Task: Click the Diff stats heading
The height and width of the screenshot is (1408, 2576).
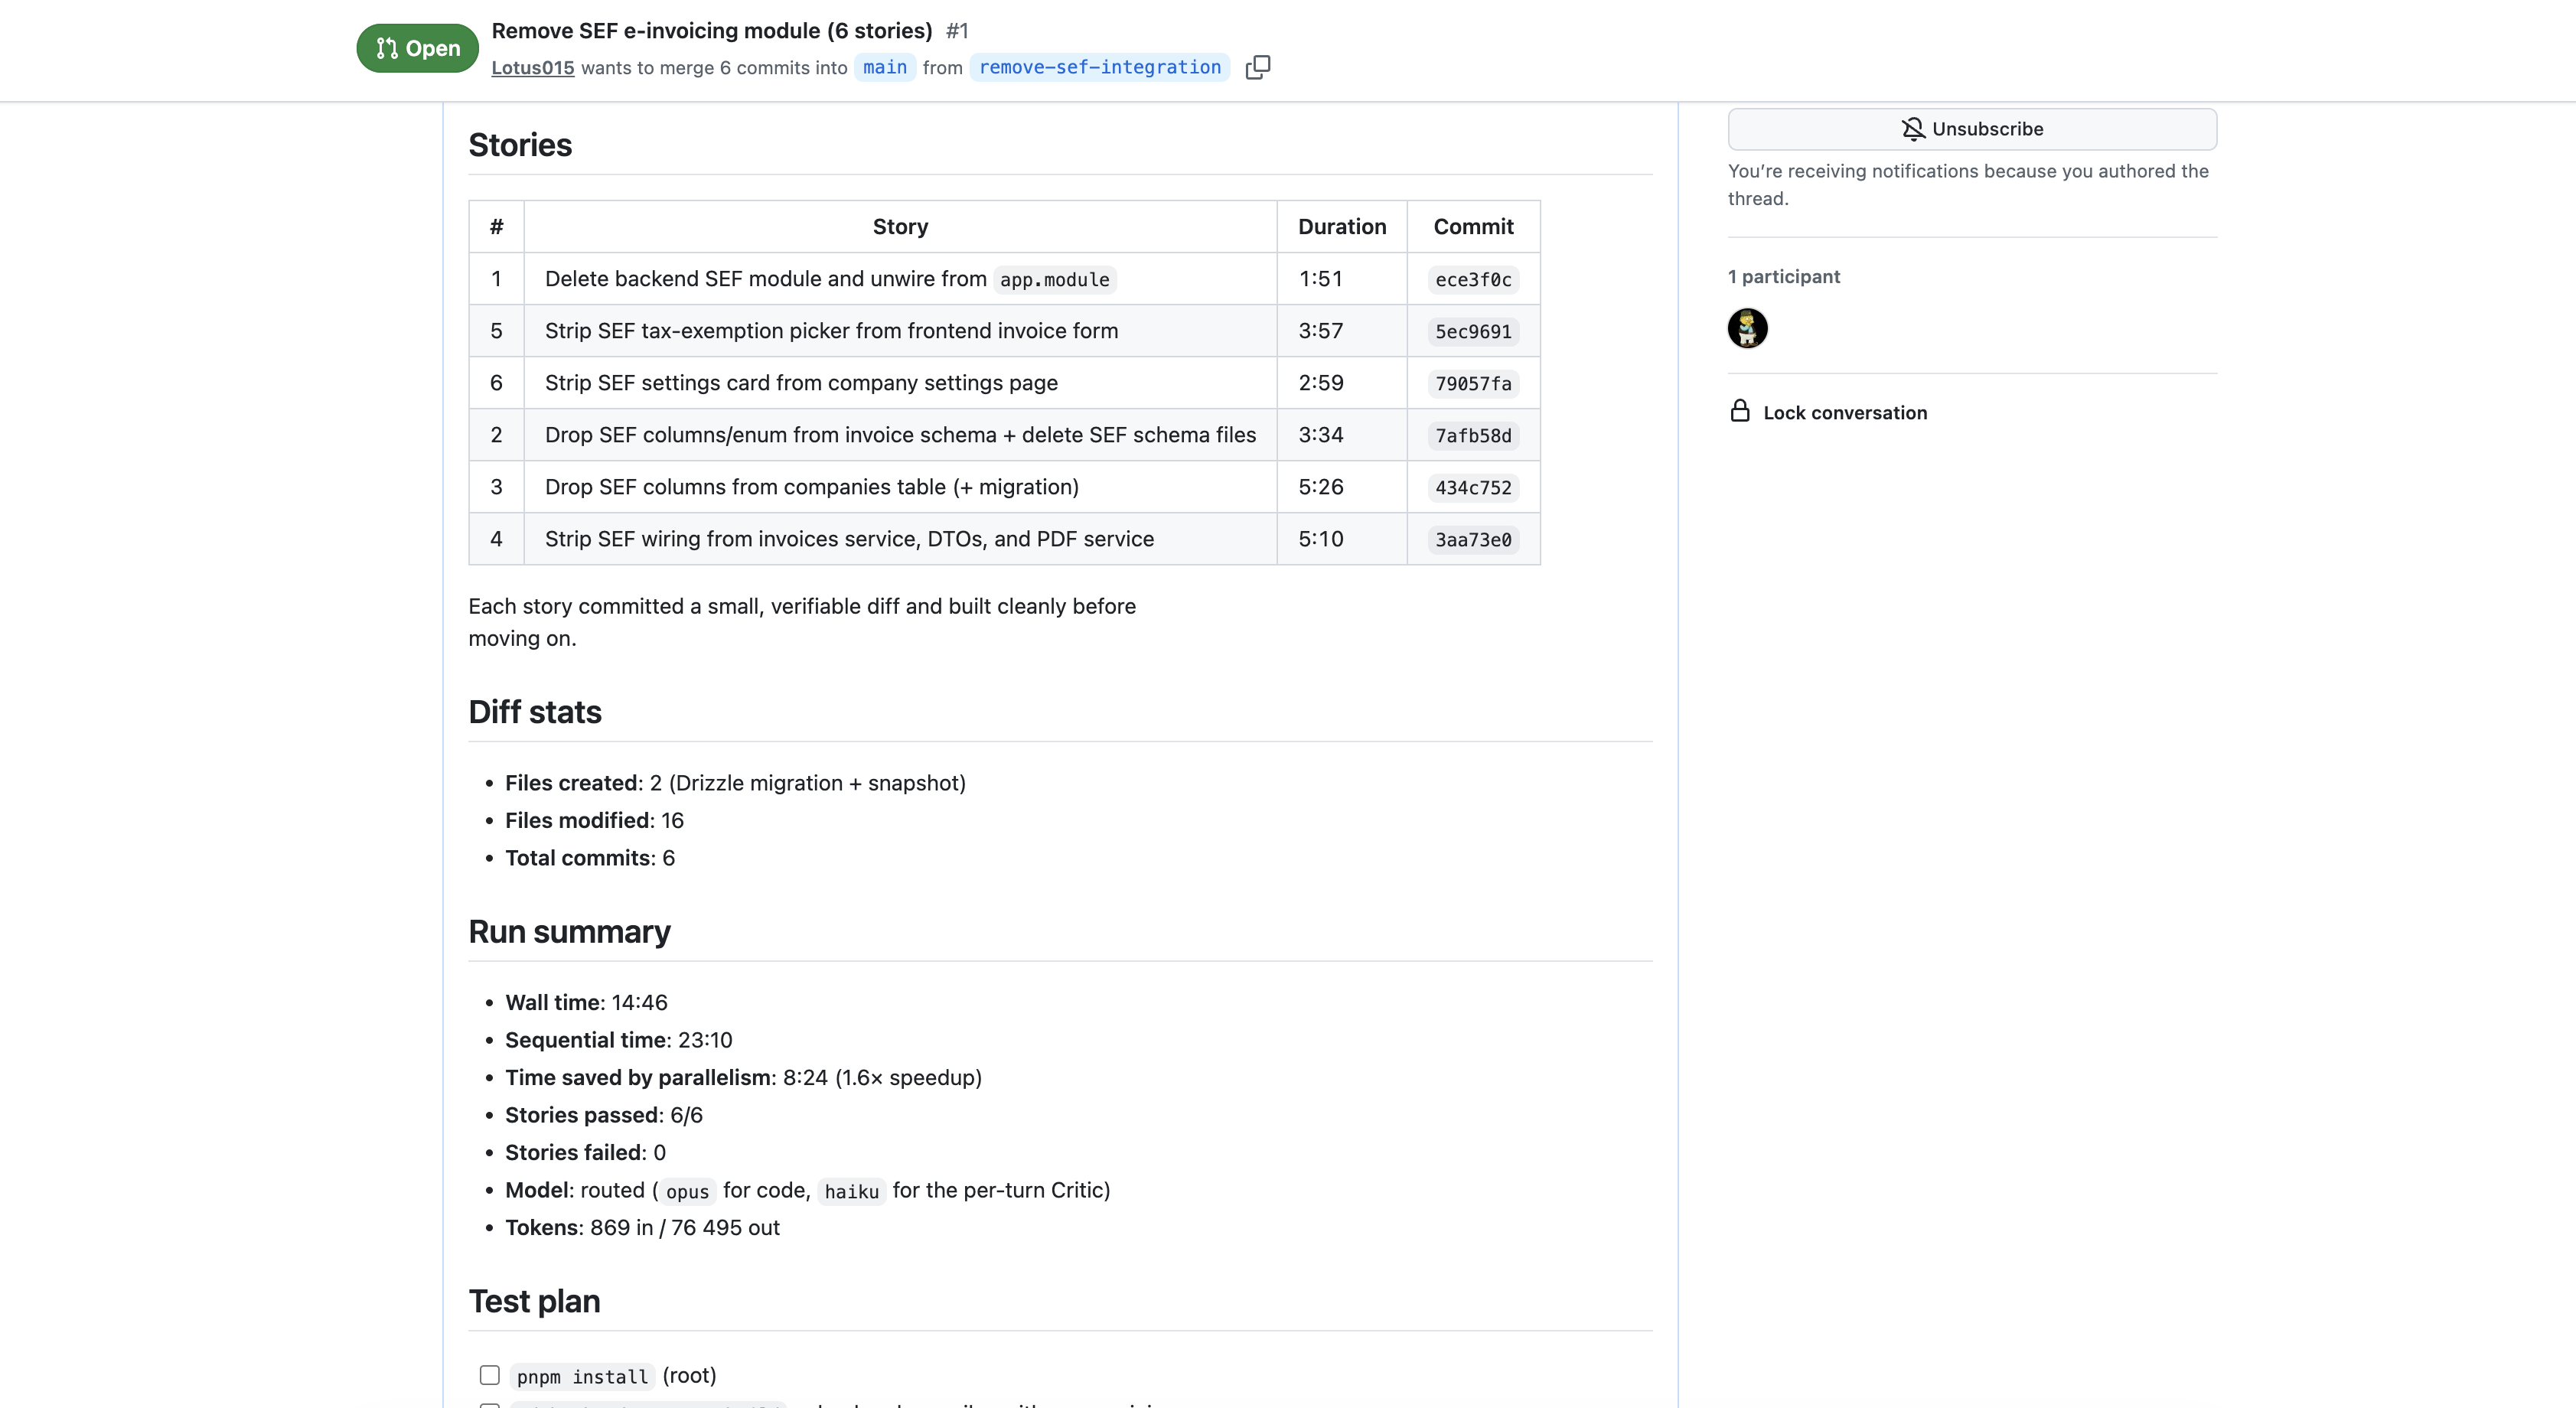Action: (535, 712)
